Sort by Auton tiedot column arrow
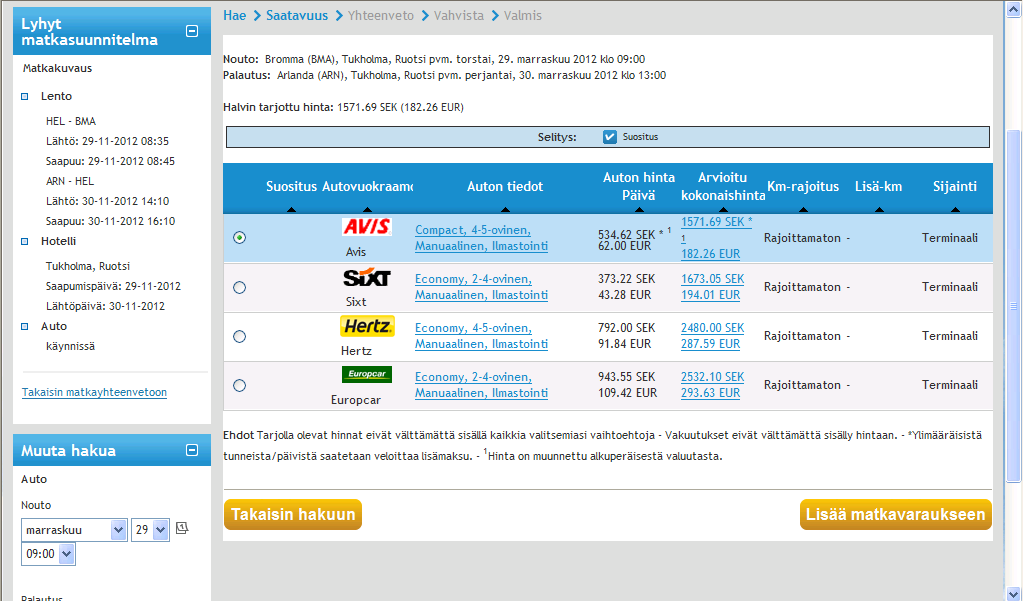 coord(505,210)
